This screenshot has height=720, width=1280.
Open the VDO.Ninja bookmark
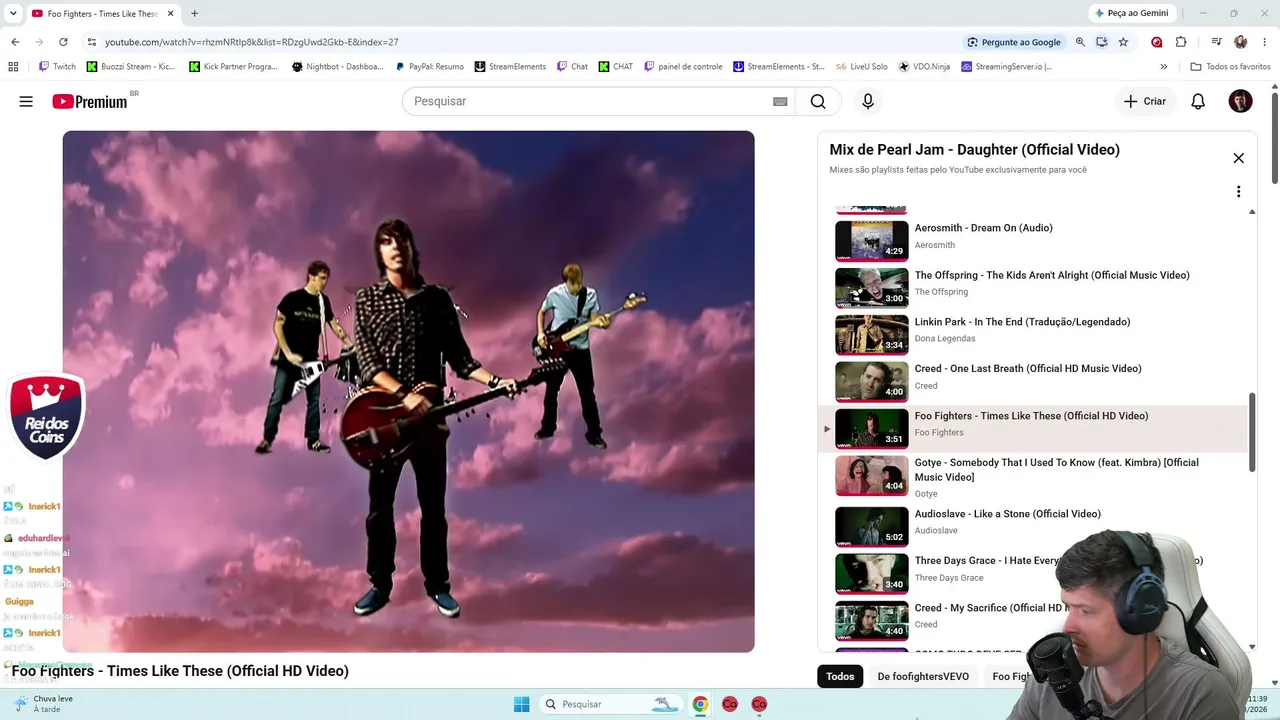(x=924, y=67)
